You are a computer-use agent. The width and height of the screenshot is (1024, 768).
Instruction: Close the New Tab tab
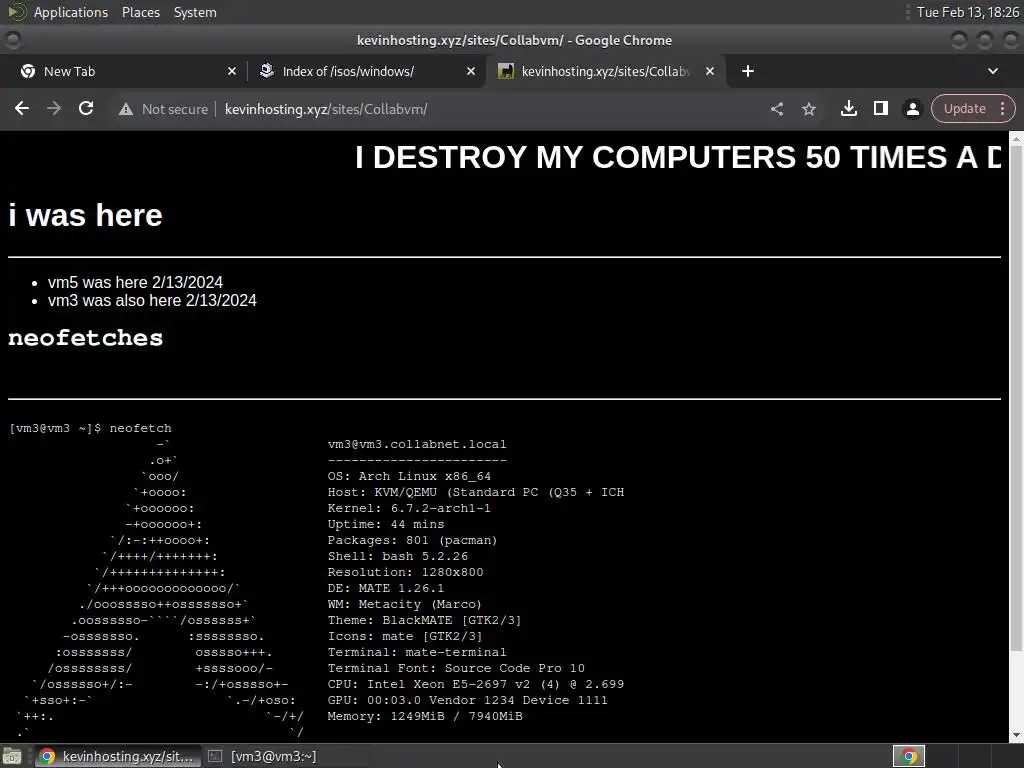coord(232,71)
